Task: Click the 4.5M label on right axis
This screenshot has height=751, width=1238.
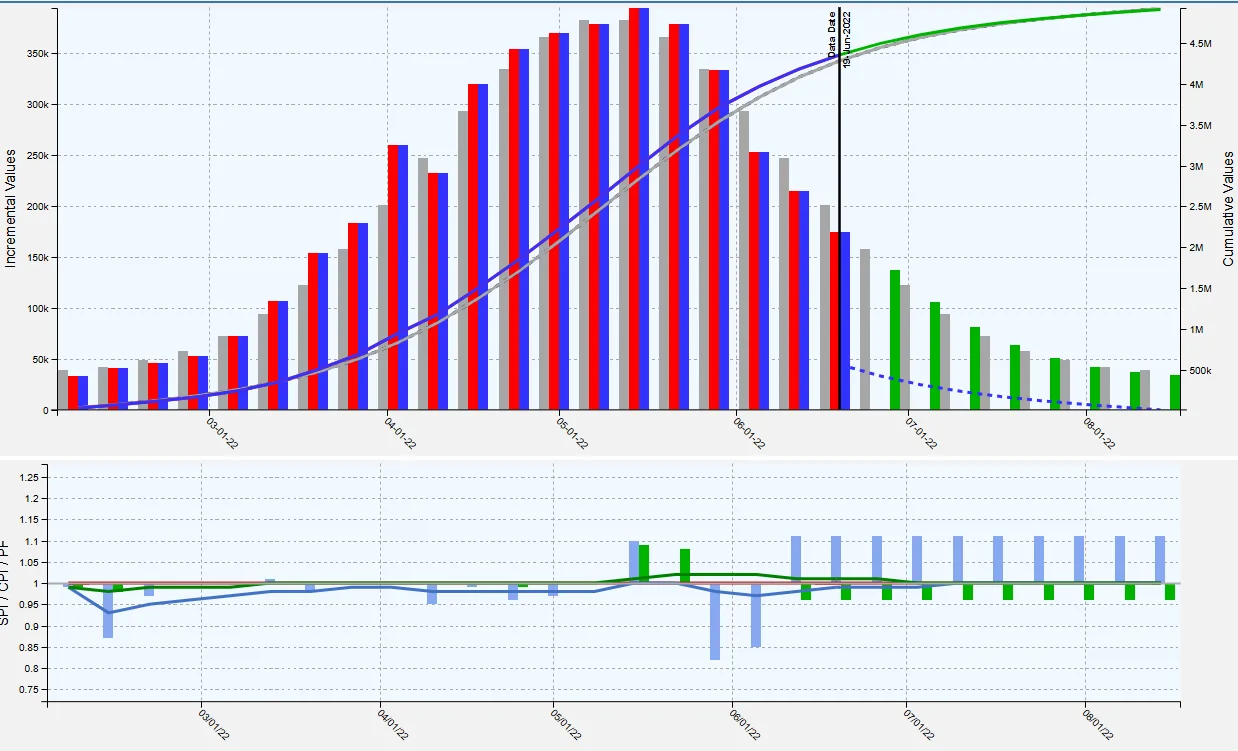Action: tap(1201, 44)
